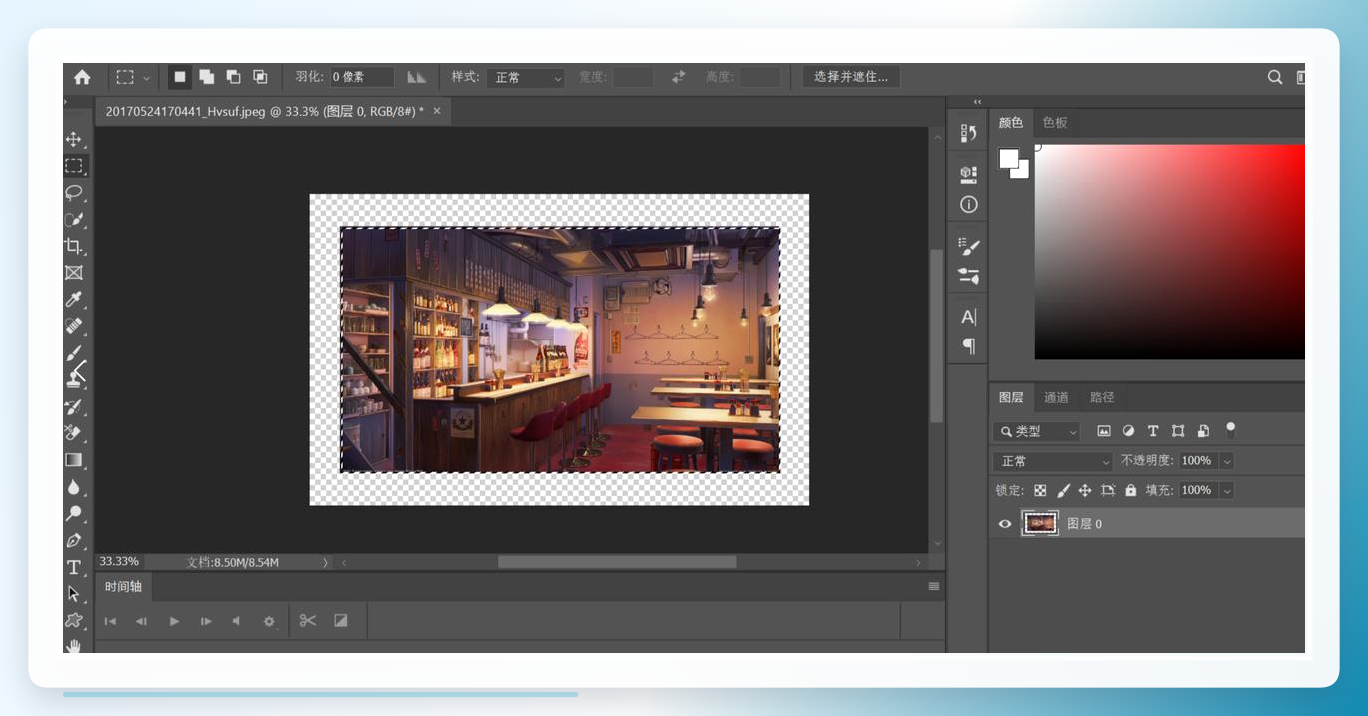Enable Add to selection mode
Screen dimensions: 1368x716
[x=207, y=77]
